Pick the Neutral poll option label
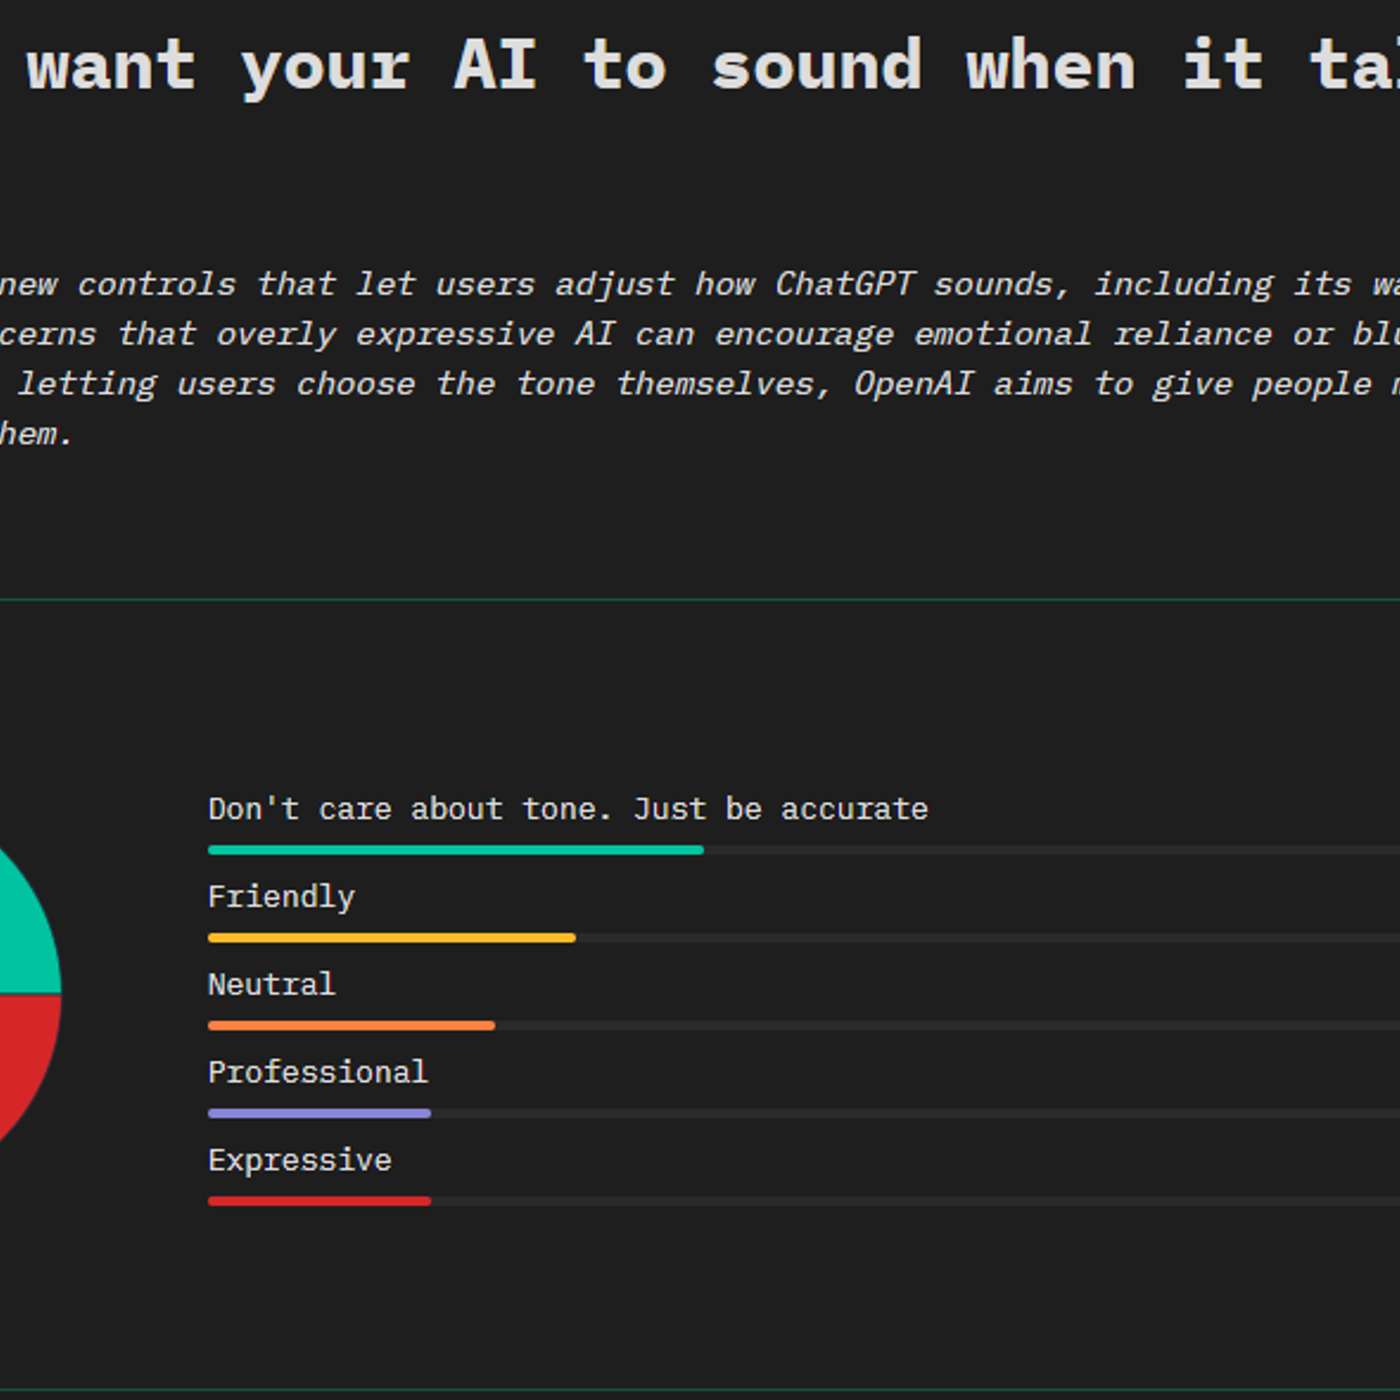 [271, 985]
